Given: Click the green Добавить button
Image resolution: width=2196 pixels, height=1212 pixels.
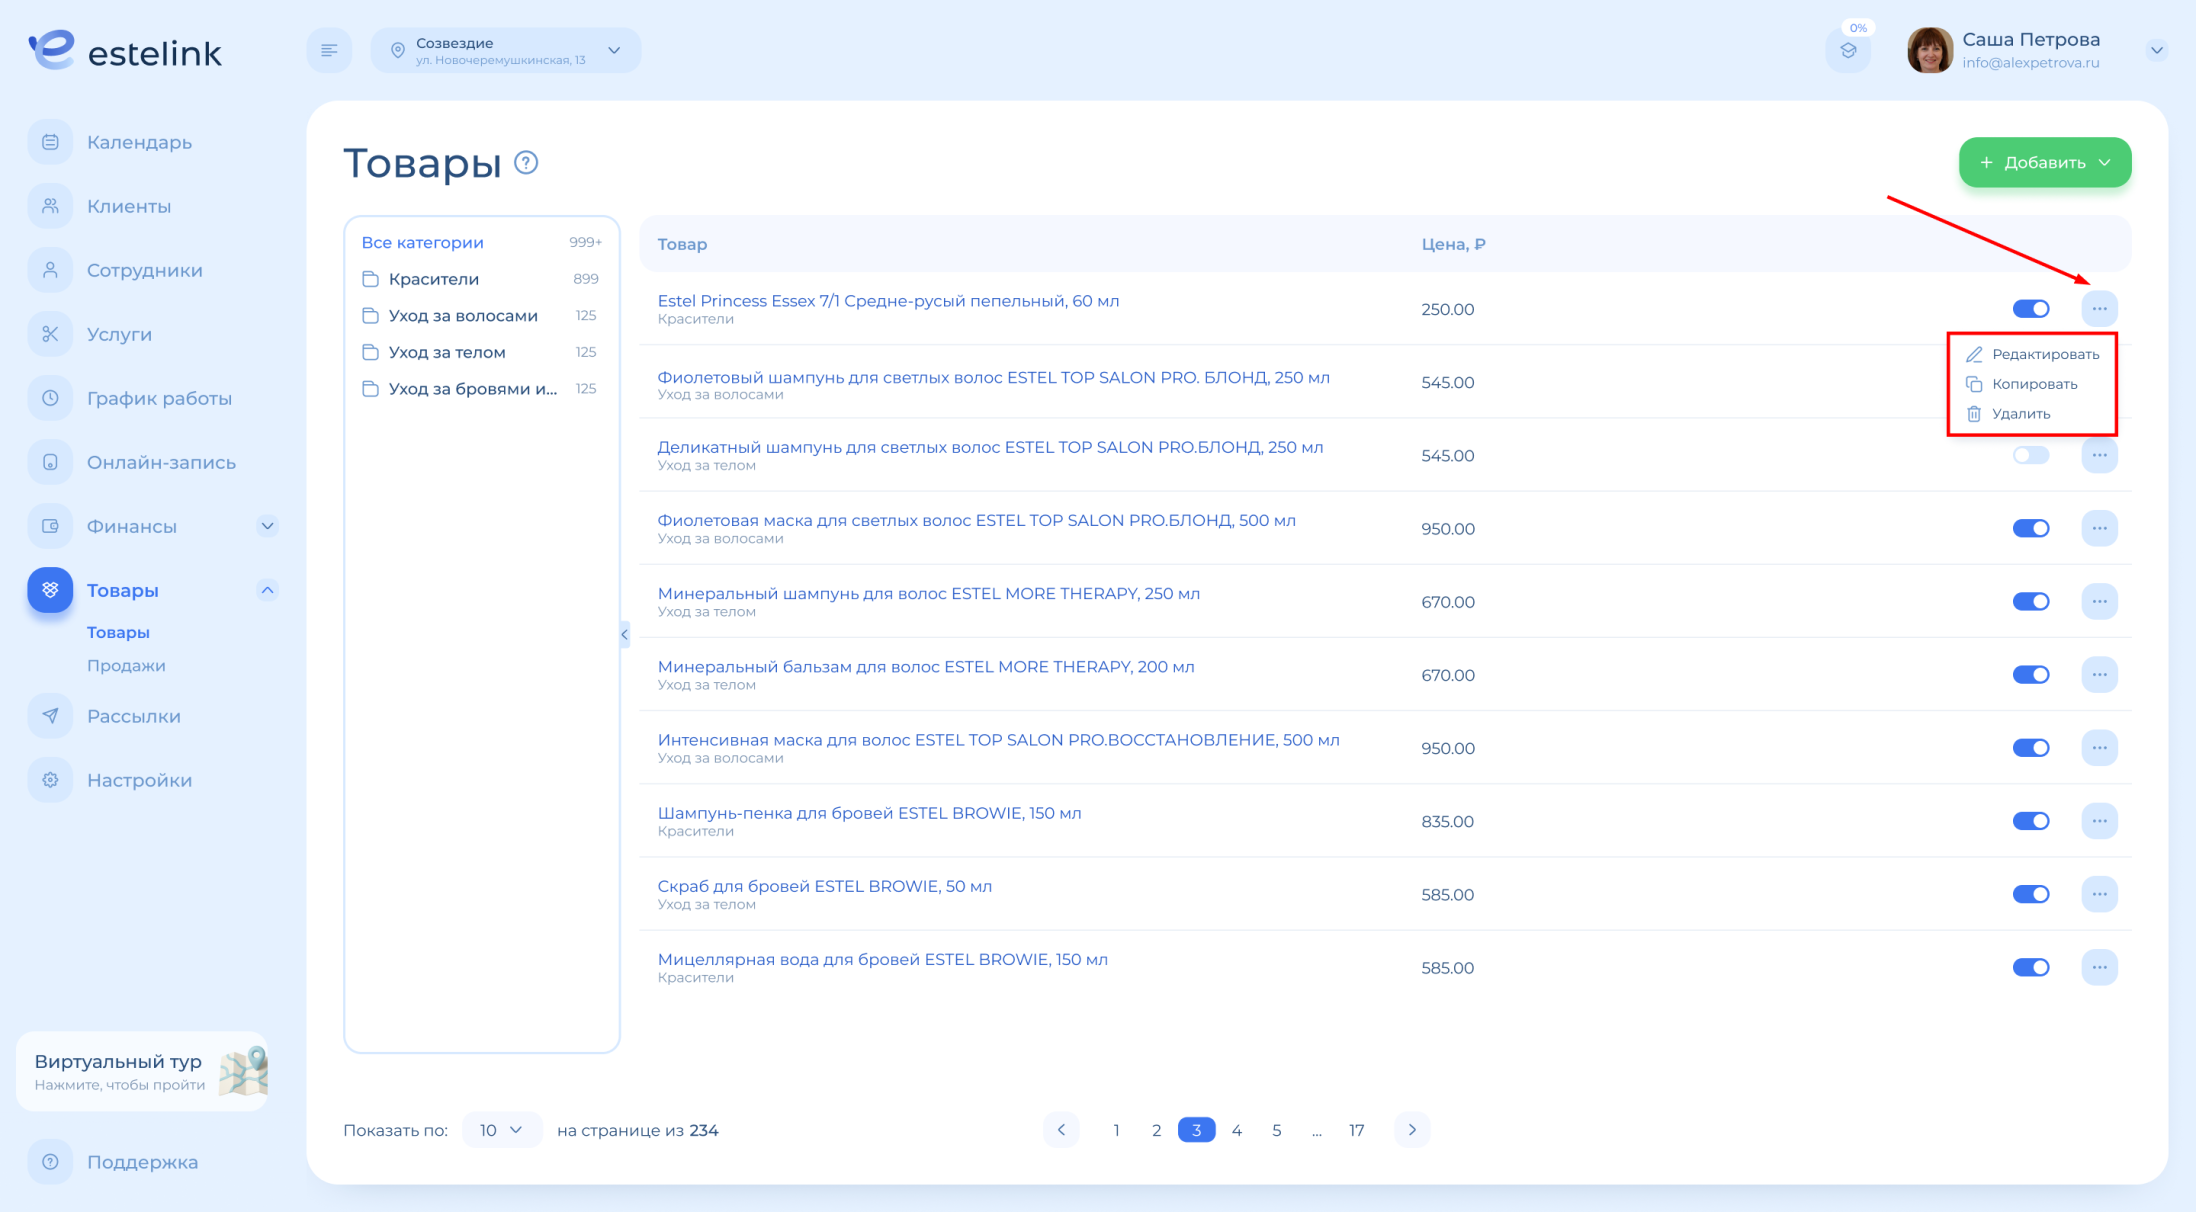Looking at the screenshot, I should (x=2044, y=162).
